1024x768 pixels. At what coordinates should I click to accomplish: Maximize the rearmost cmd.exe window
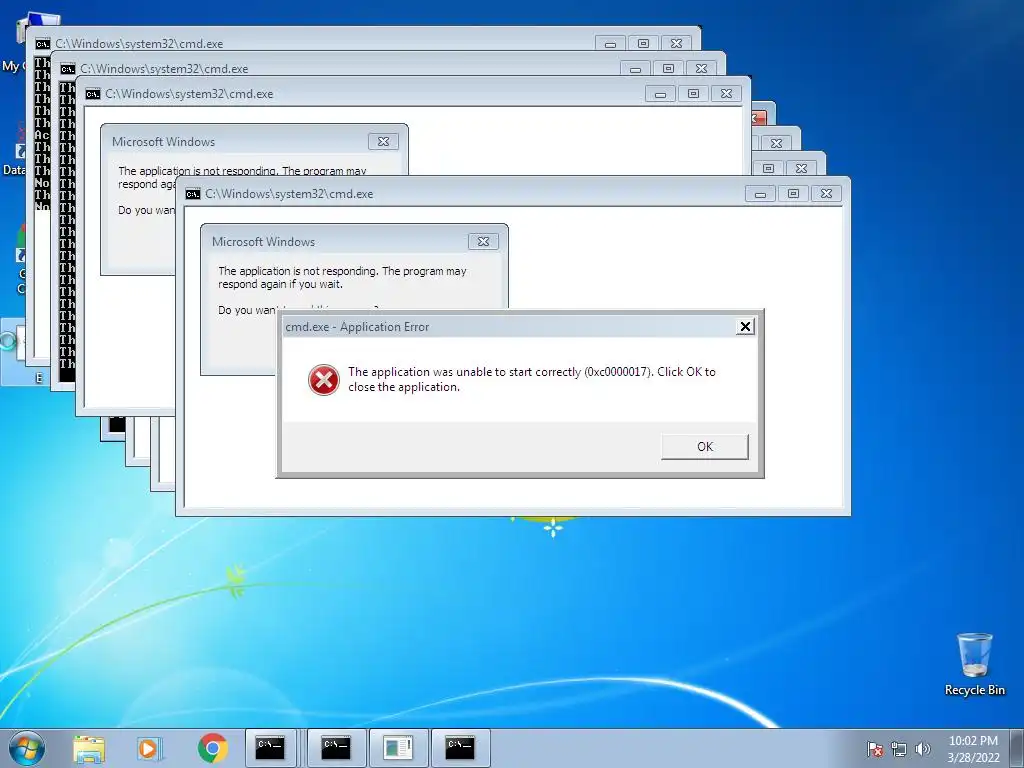643,44
